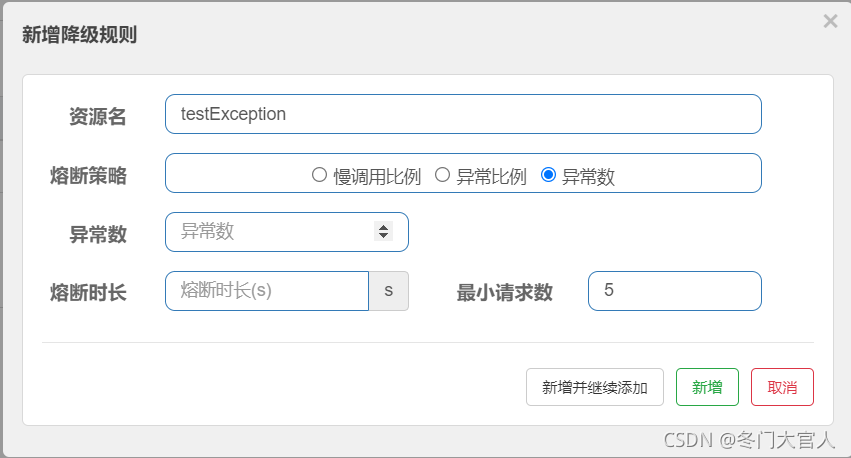Close the 新增降级规则 dialog with X
The height and width of the screenshot is (458, 851).
830,21
